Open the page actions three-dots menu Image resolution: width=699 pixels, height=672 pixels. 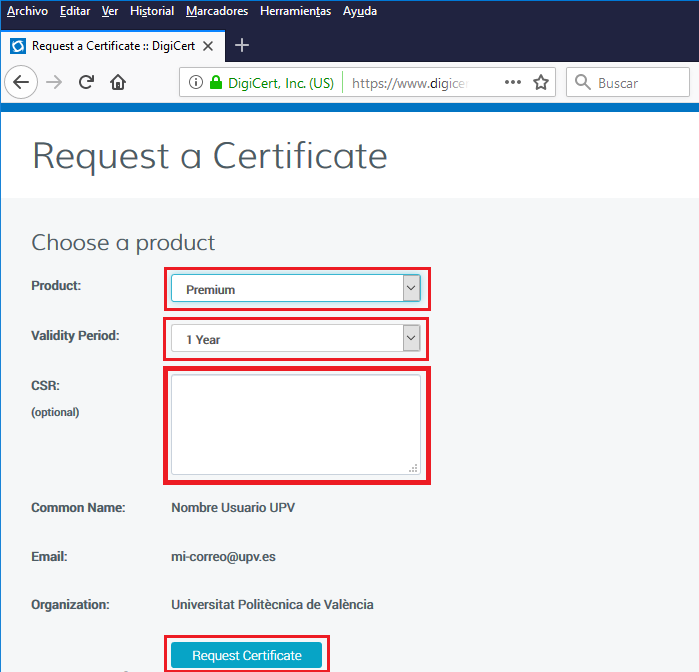coord(513,83)
